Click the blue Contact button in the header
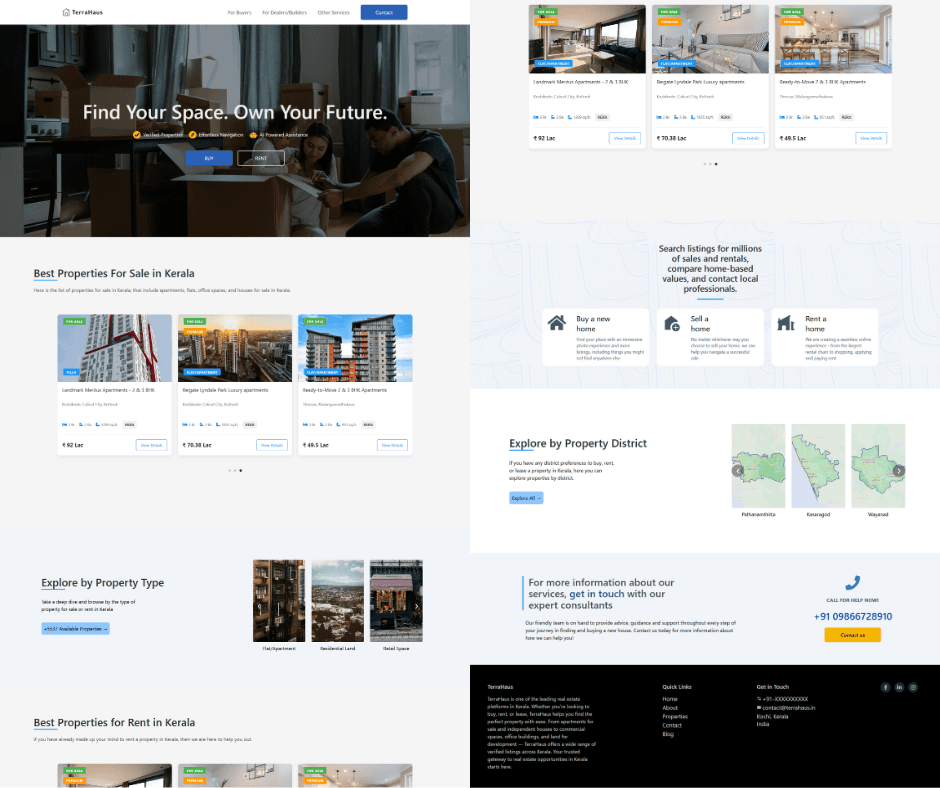Image resolution: width=940 pixels, height=788 pixels. click(384, 13)
